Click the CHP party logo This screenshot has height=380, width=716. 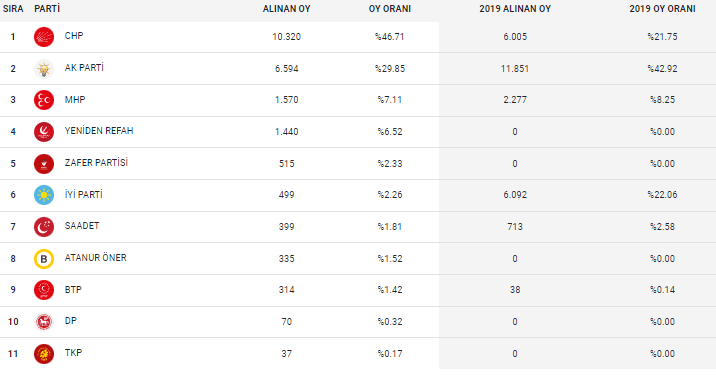click(x=44, y=37)
